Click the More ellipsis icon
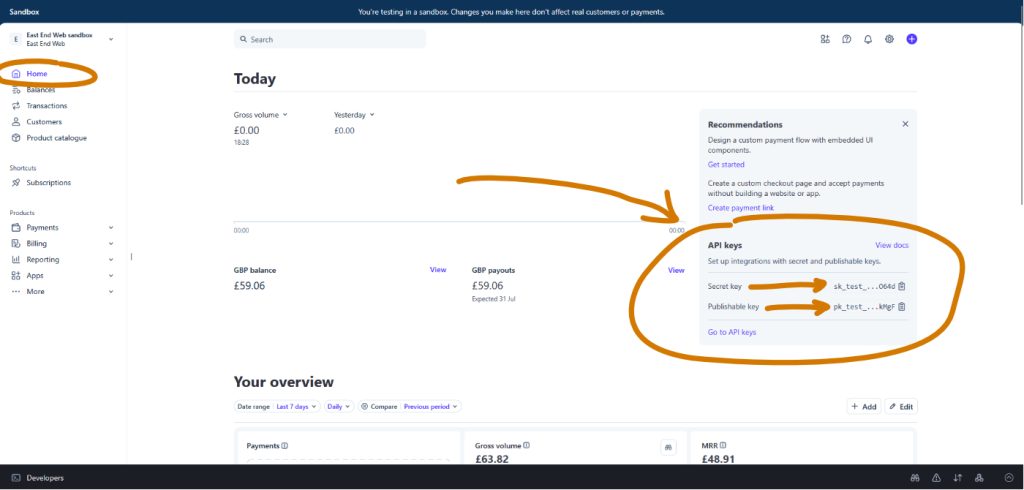 pos(16,291)
